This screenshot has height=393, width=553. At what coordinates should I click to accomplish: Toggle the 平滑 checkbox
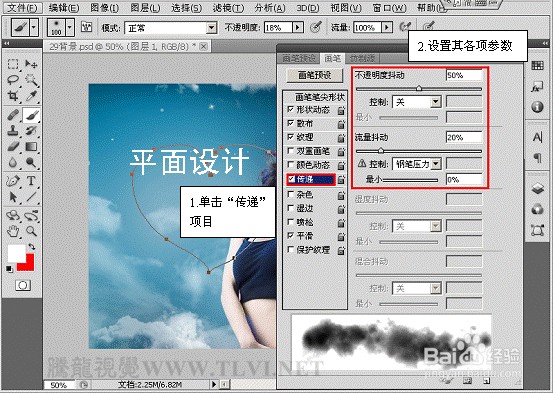[x=291, y=235]
